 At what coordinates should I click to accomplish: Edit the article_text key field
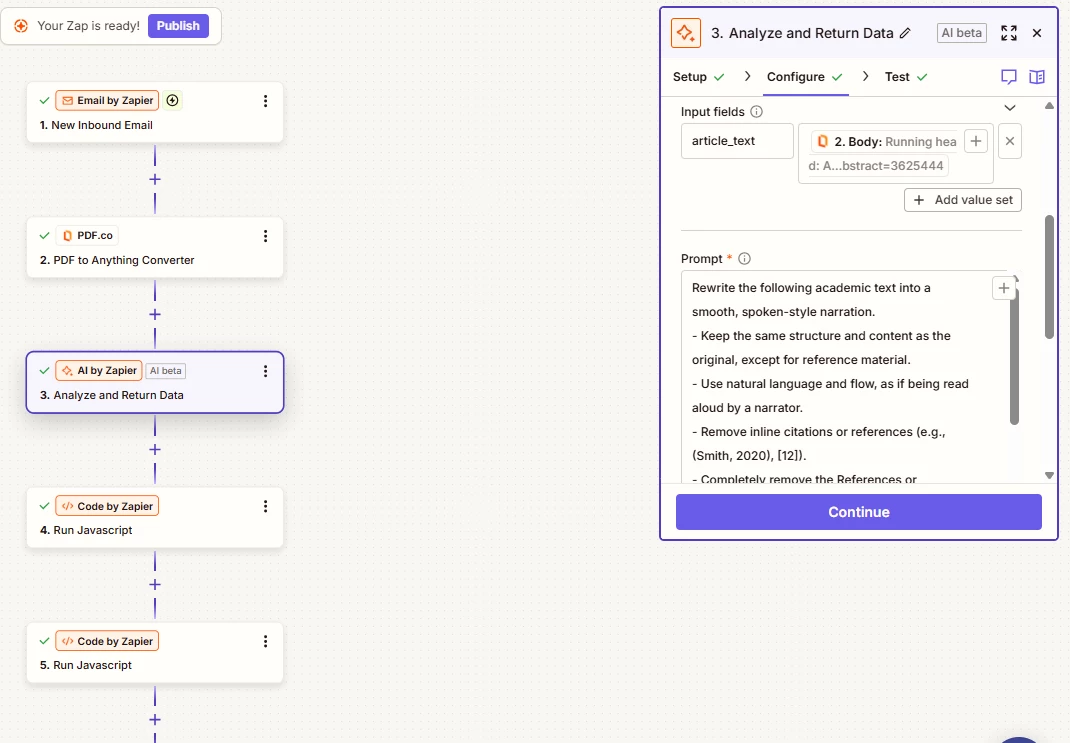point(737,141)
